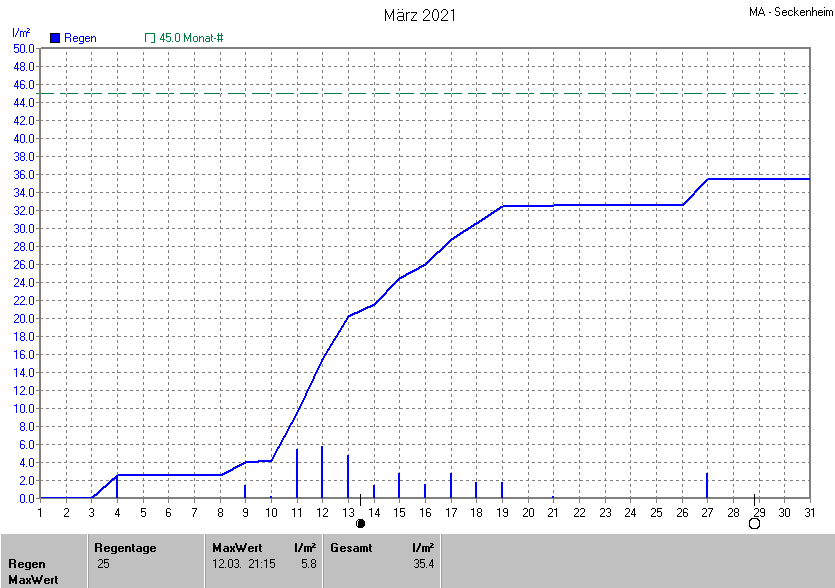Click the 45.0 Monat-# legend box
835x588 pixels.
click(x=150, y=38)
